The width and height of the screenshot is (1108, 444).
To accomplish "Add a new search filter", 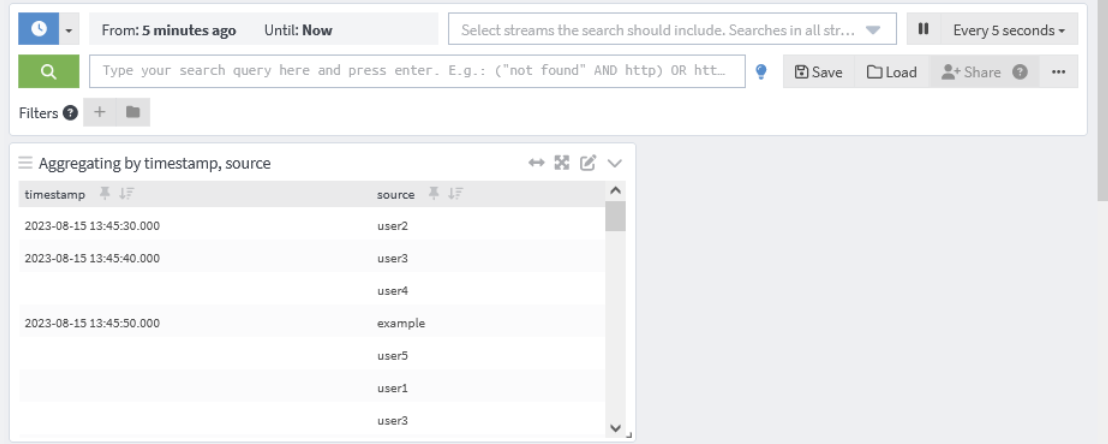I will [100, 114].
